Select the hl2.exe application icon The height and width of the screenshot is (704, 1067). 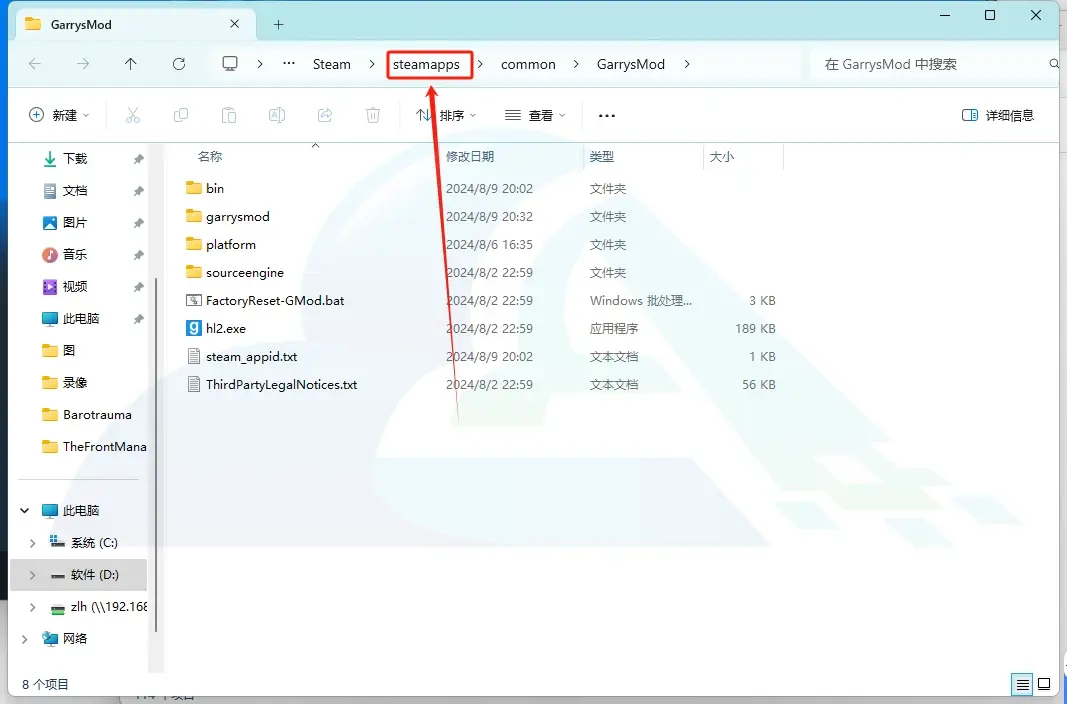pos(193,329)
